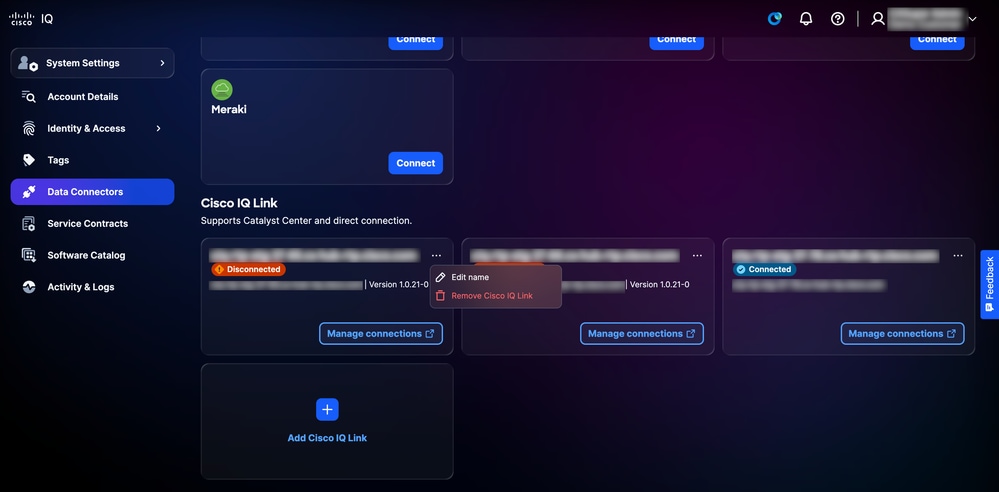999x492 pixels.
Task: Manage connections on Connected link card
Action: click(x=902, y=334)
